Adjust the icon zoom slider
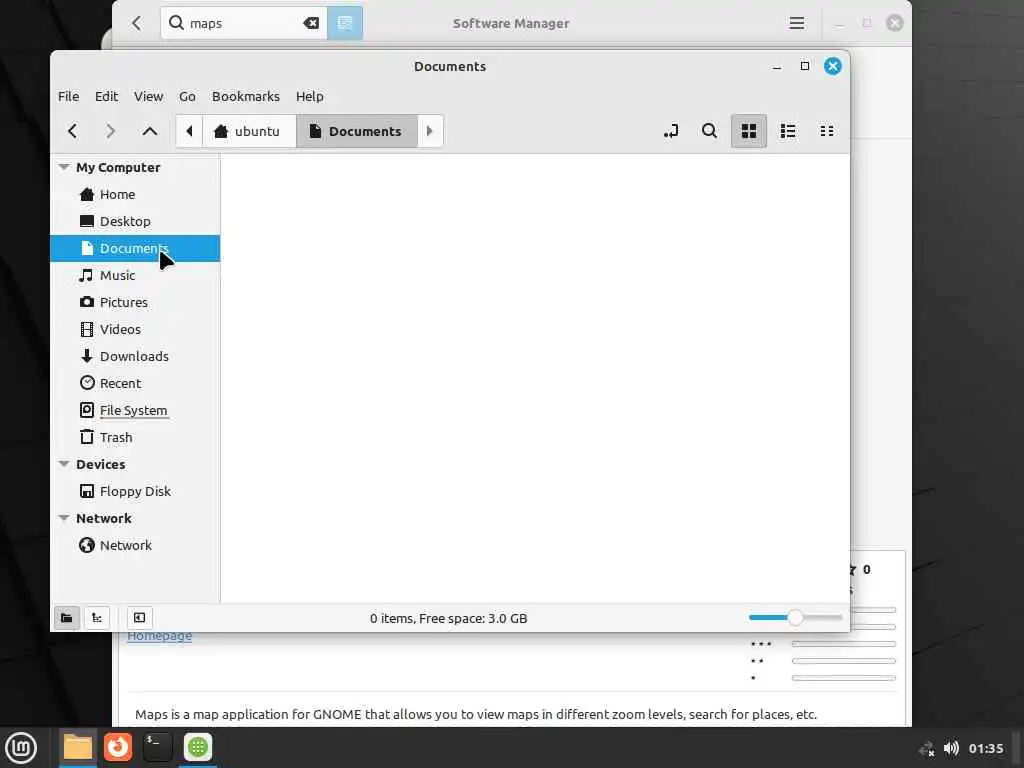Viewport: 1024px width, 768px height. tap(795, 618)
